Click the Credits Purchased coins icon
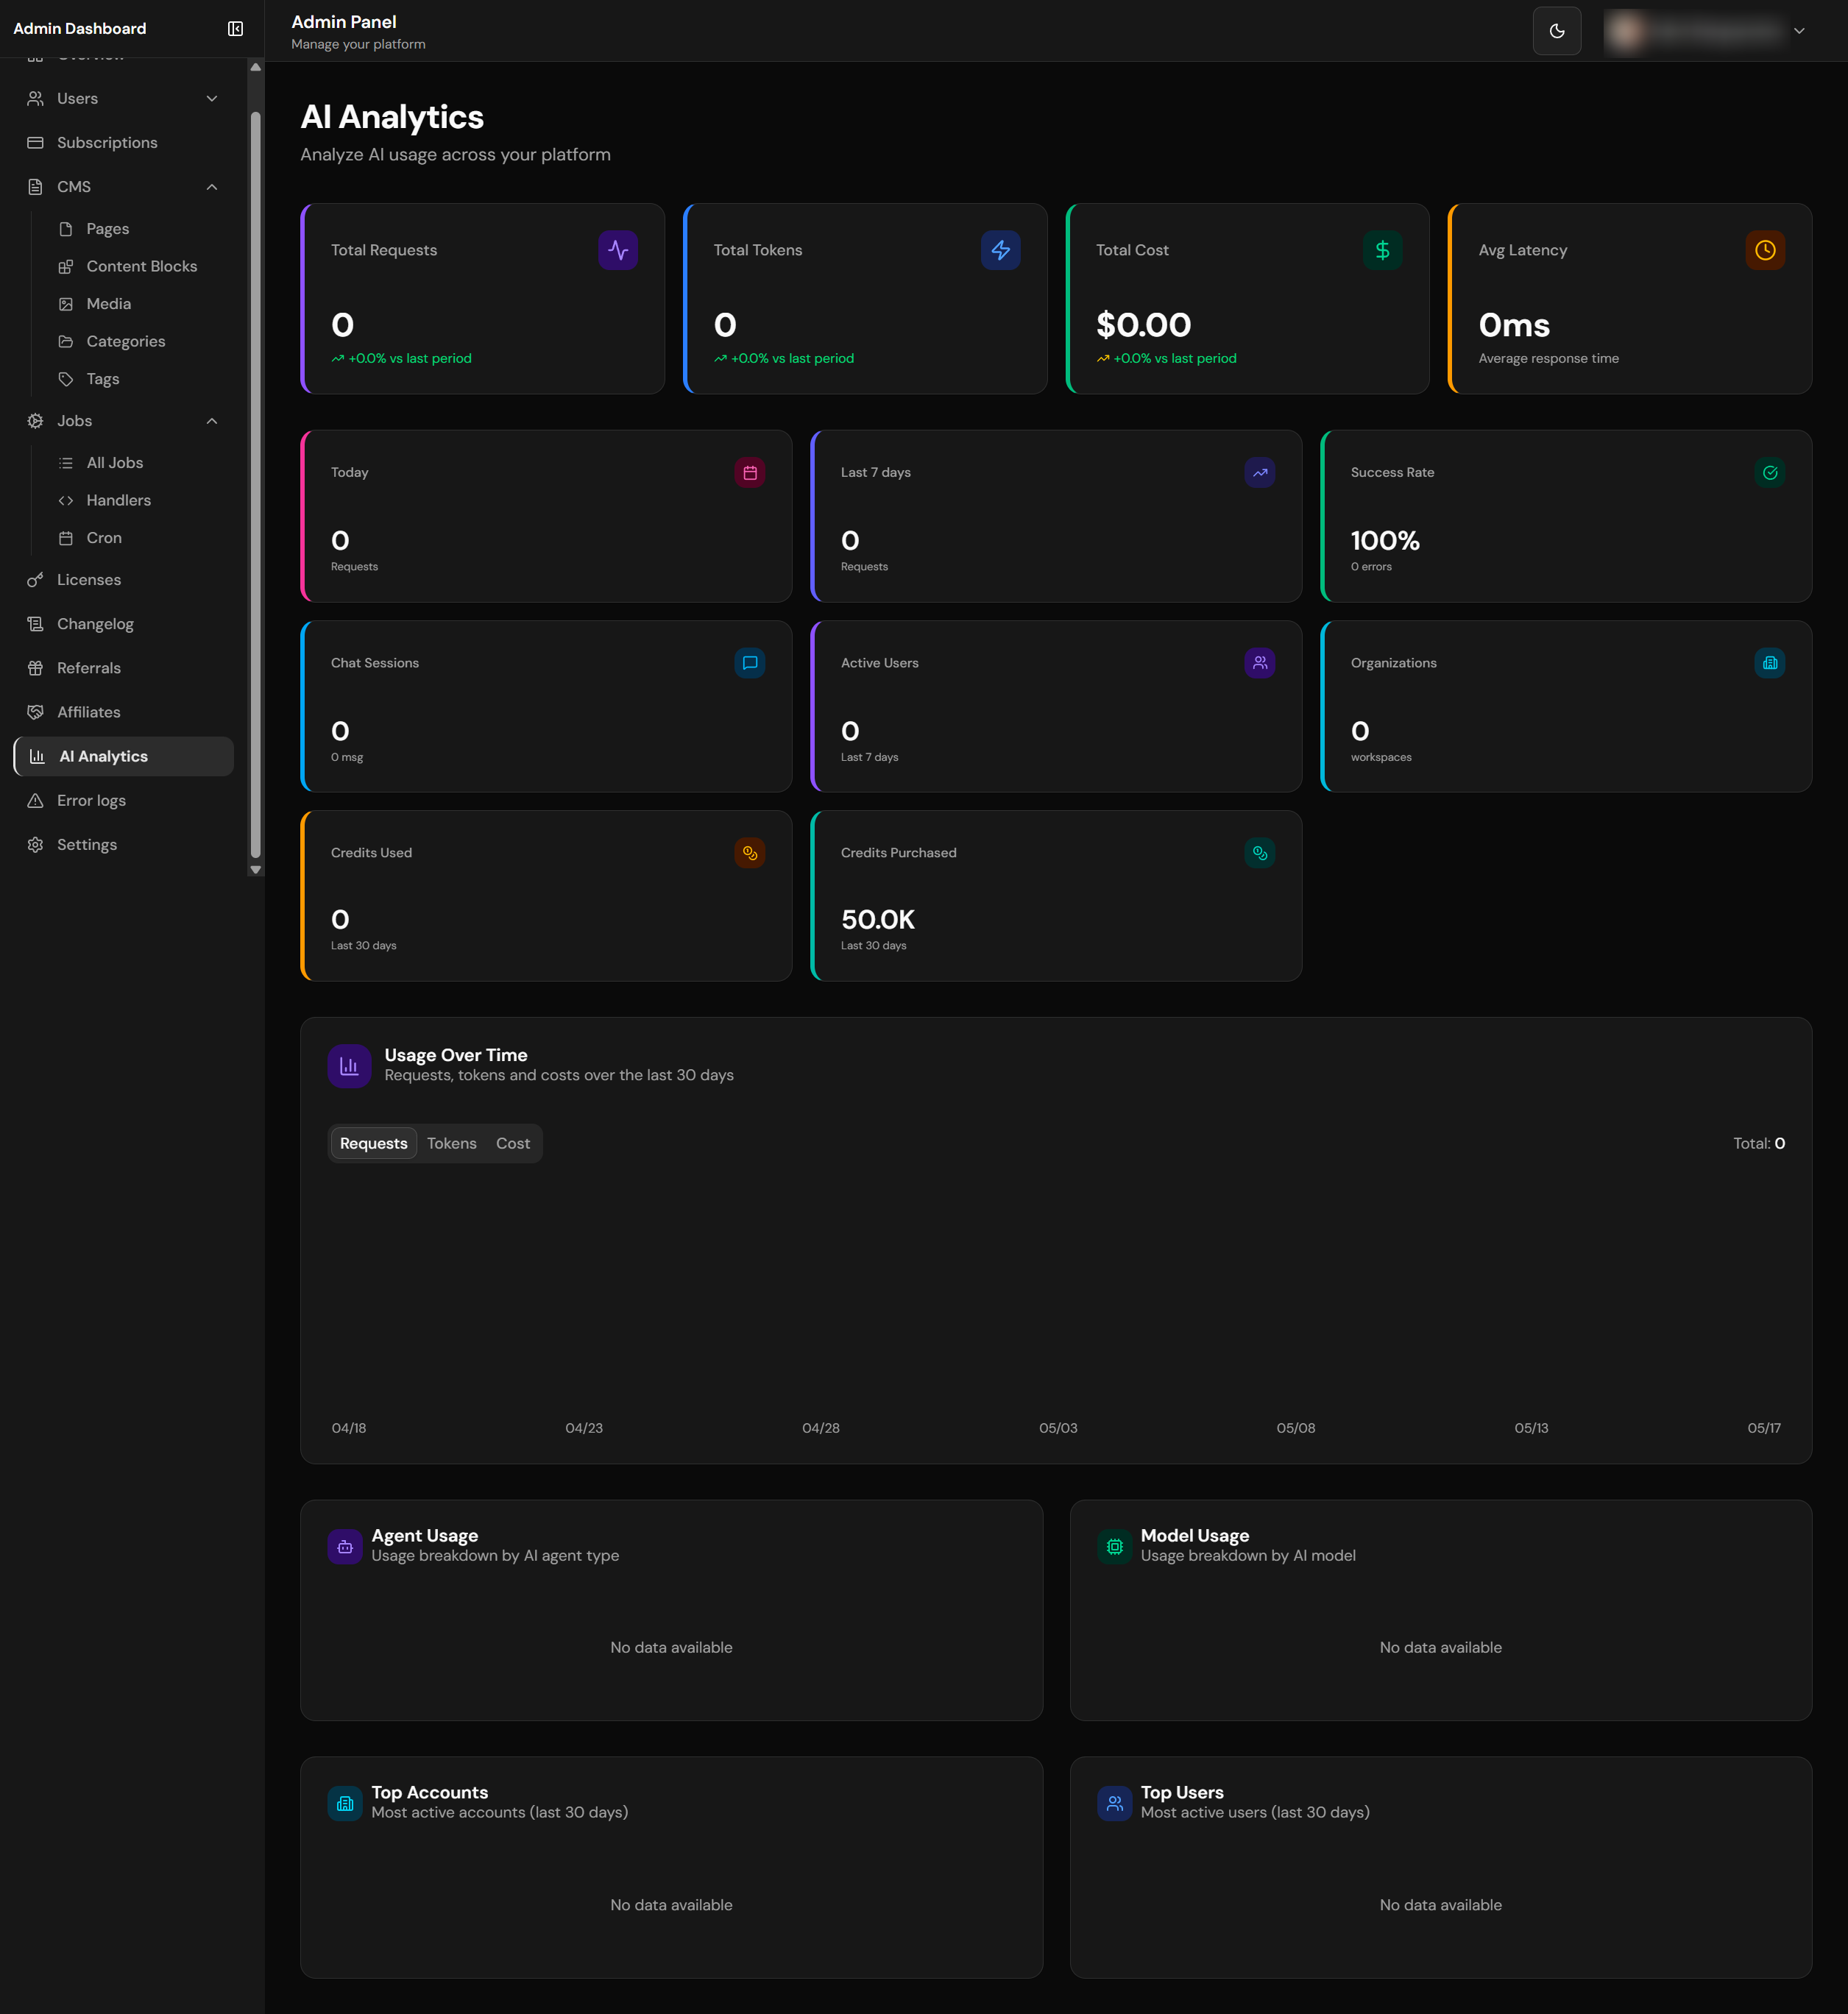This screenshot has width=1848, height=2014. point(1260,853)
